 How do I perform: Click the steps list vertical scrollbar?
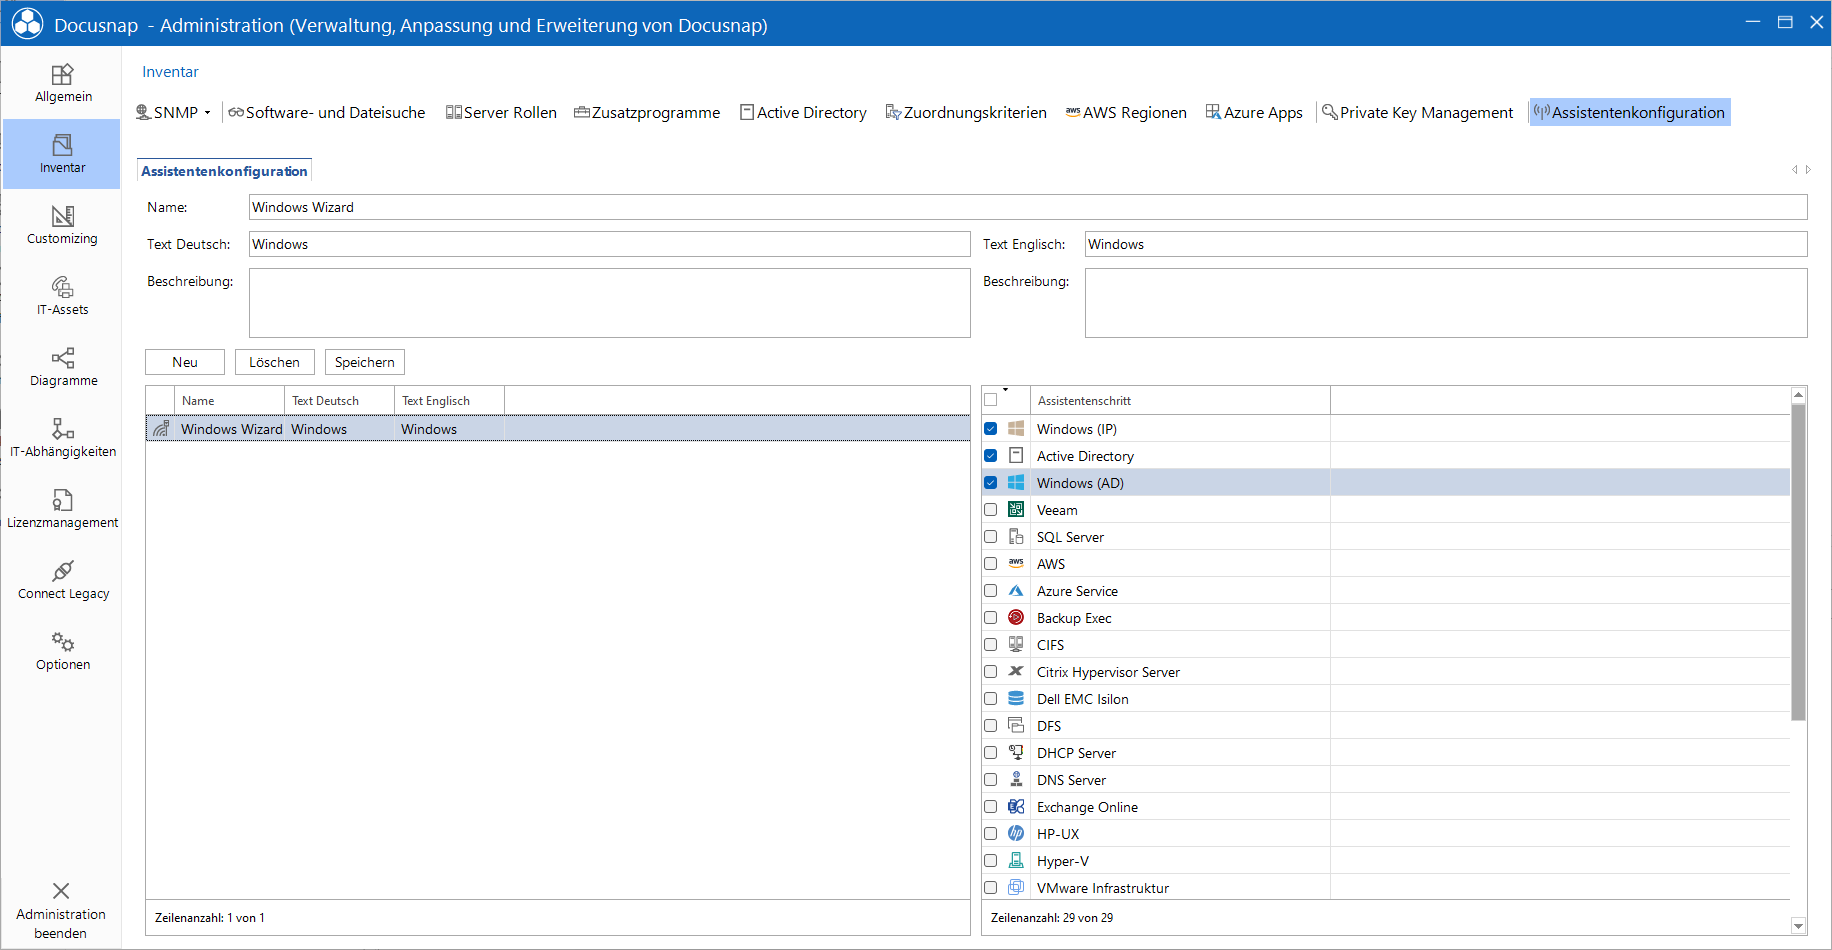point(1798,562)
